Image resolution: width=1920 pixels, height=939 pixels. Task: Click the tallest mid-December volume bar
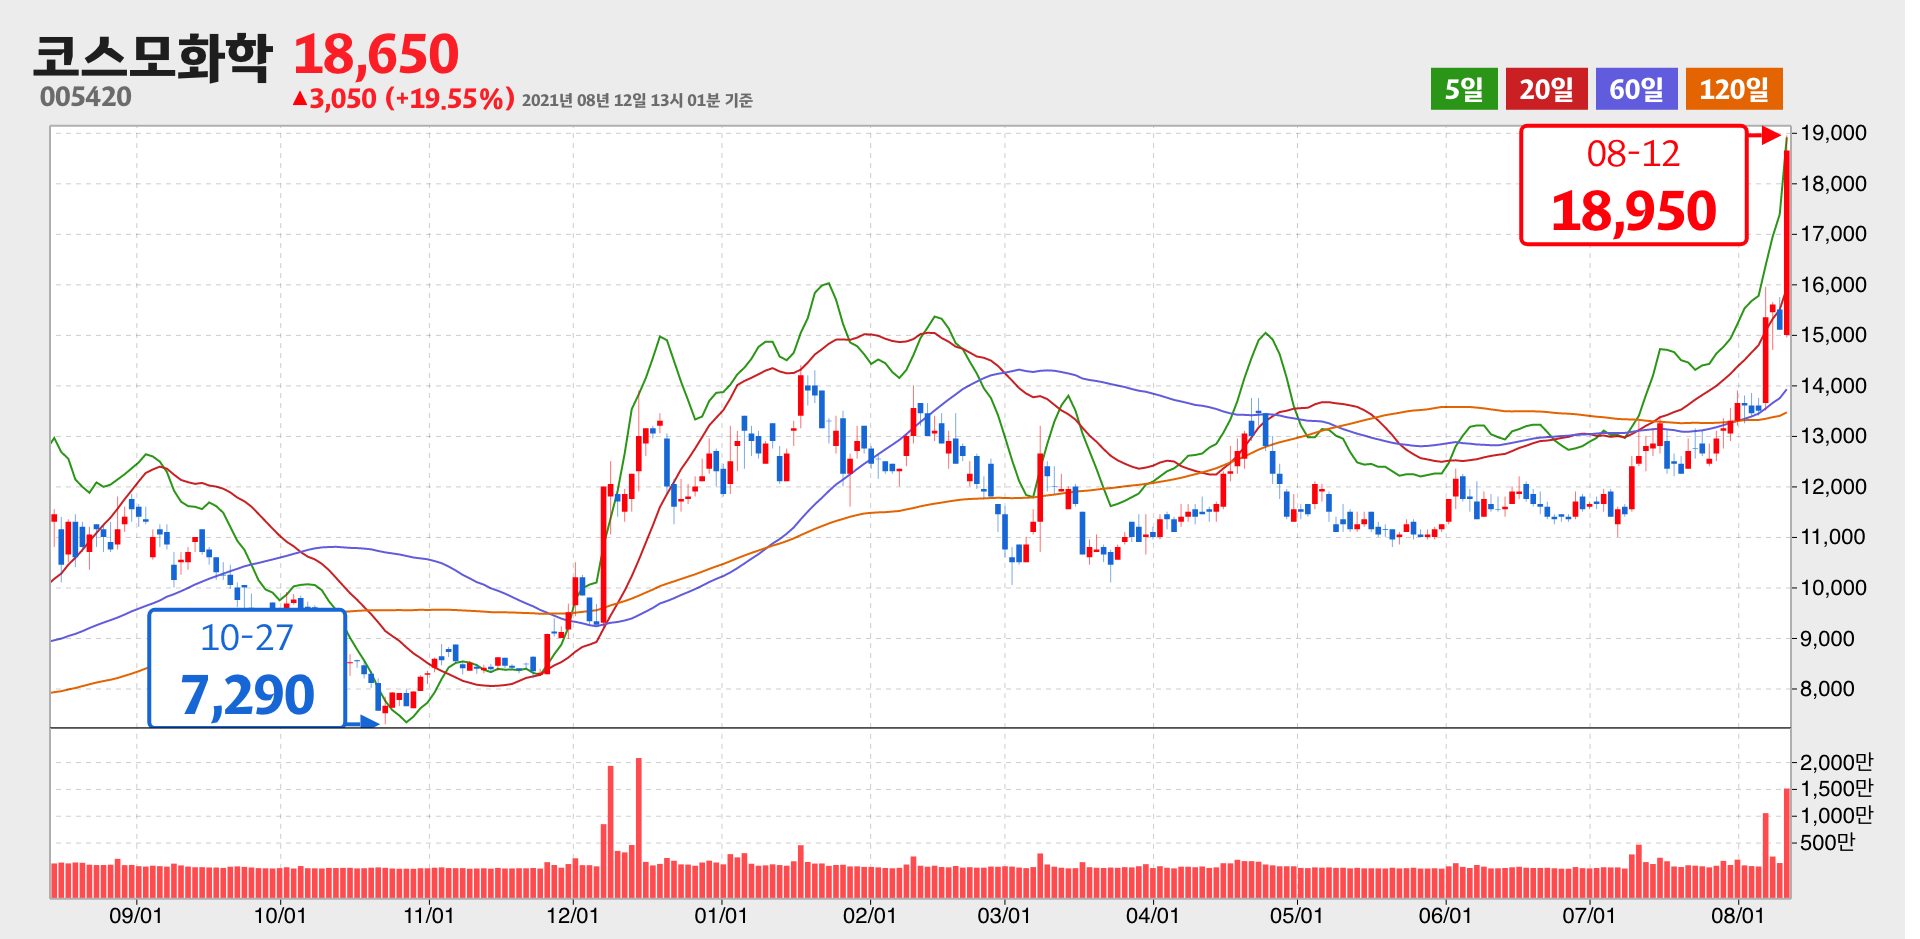638,828
